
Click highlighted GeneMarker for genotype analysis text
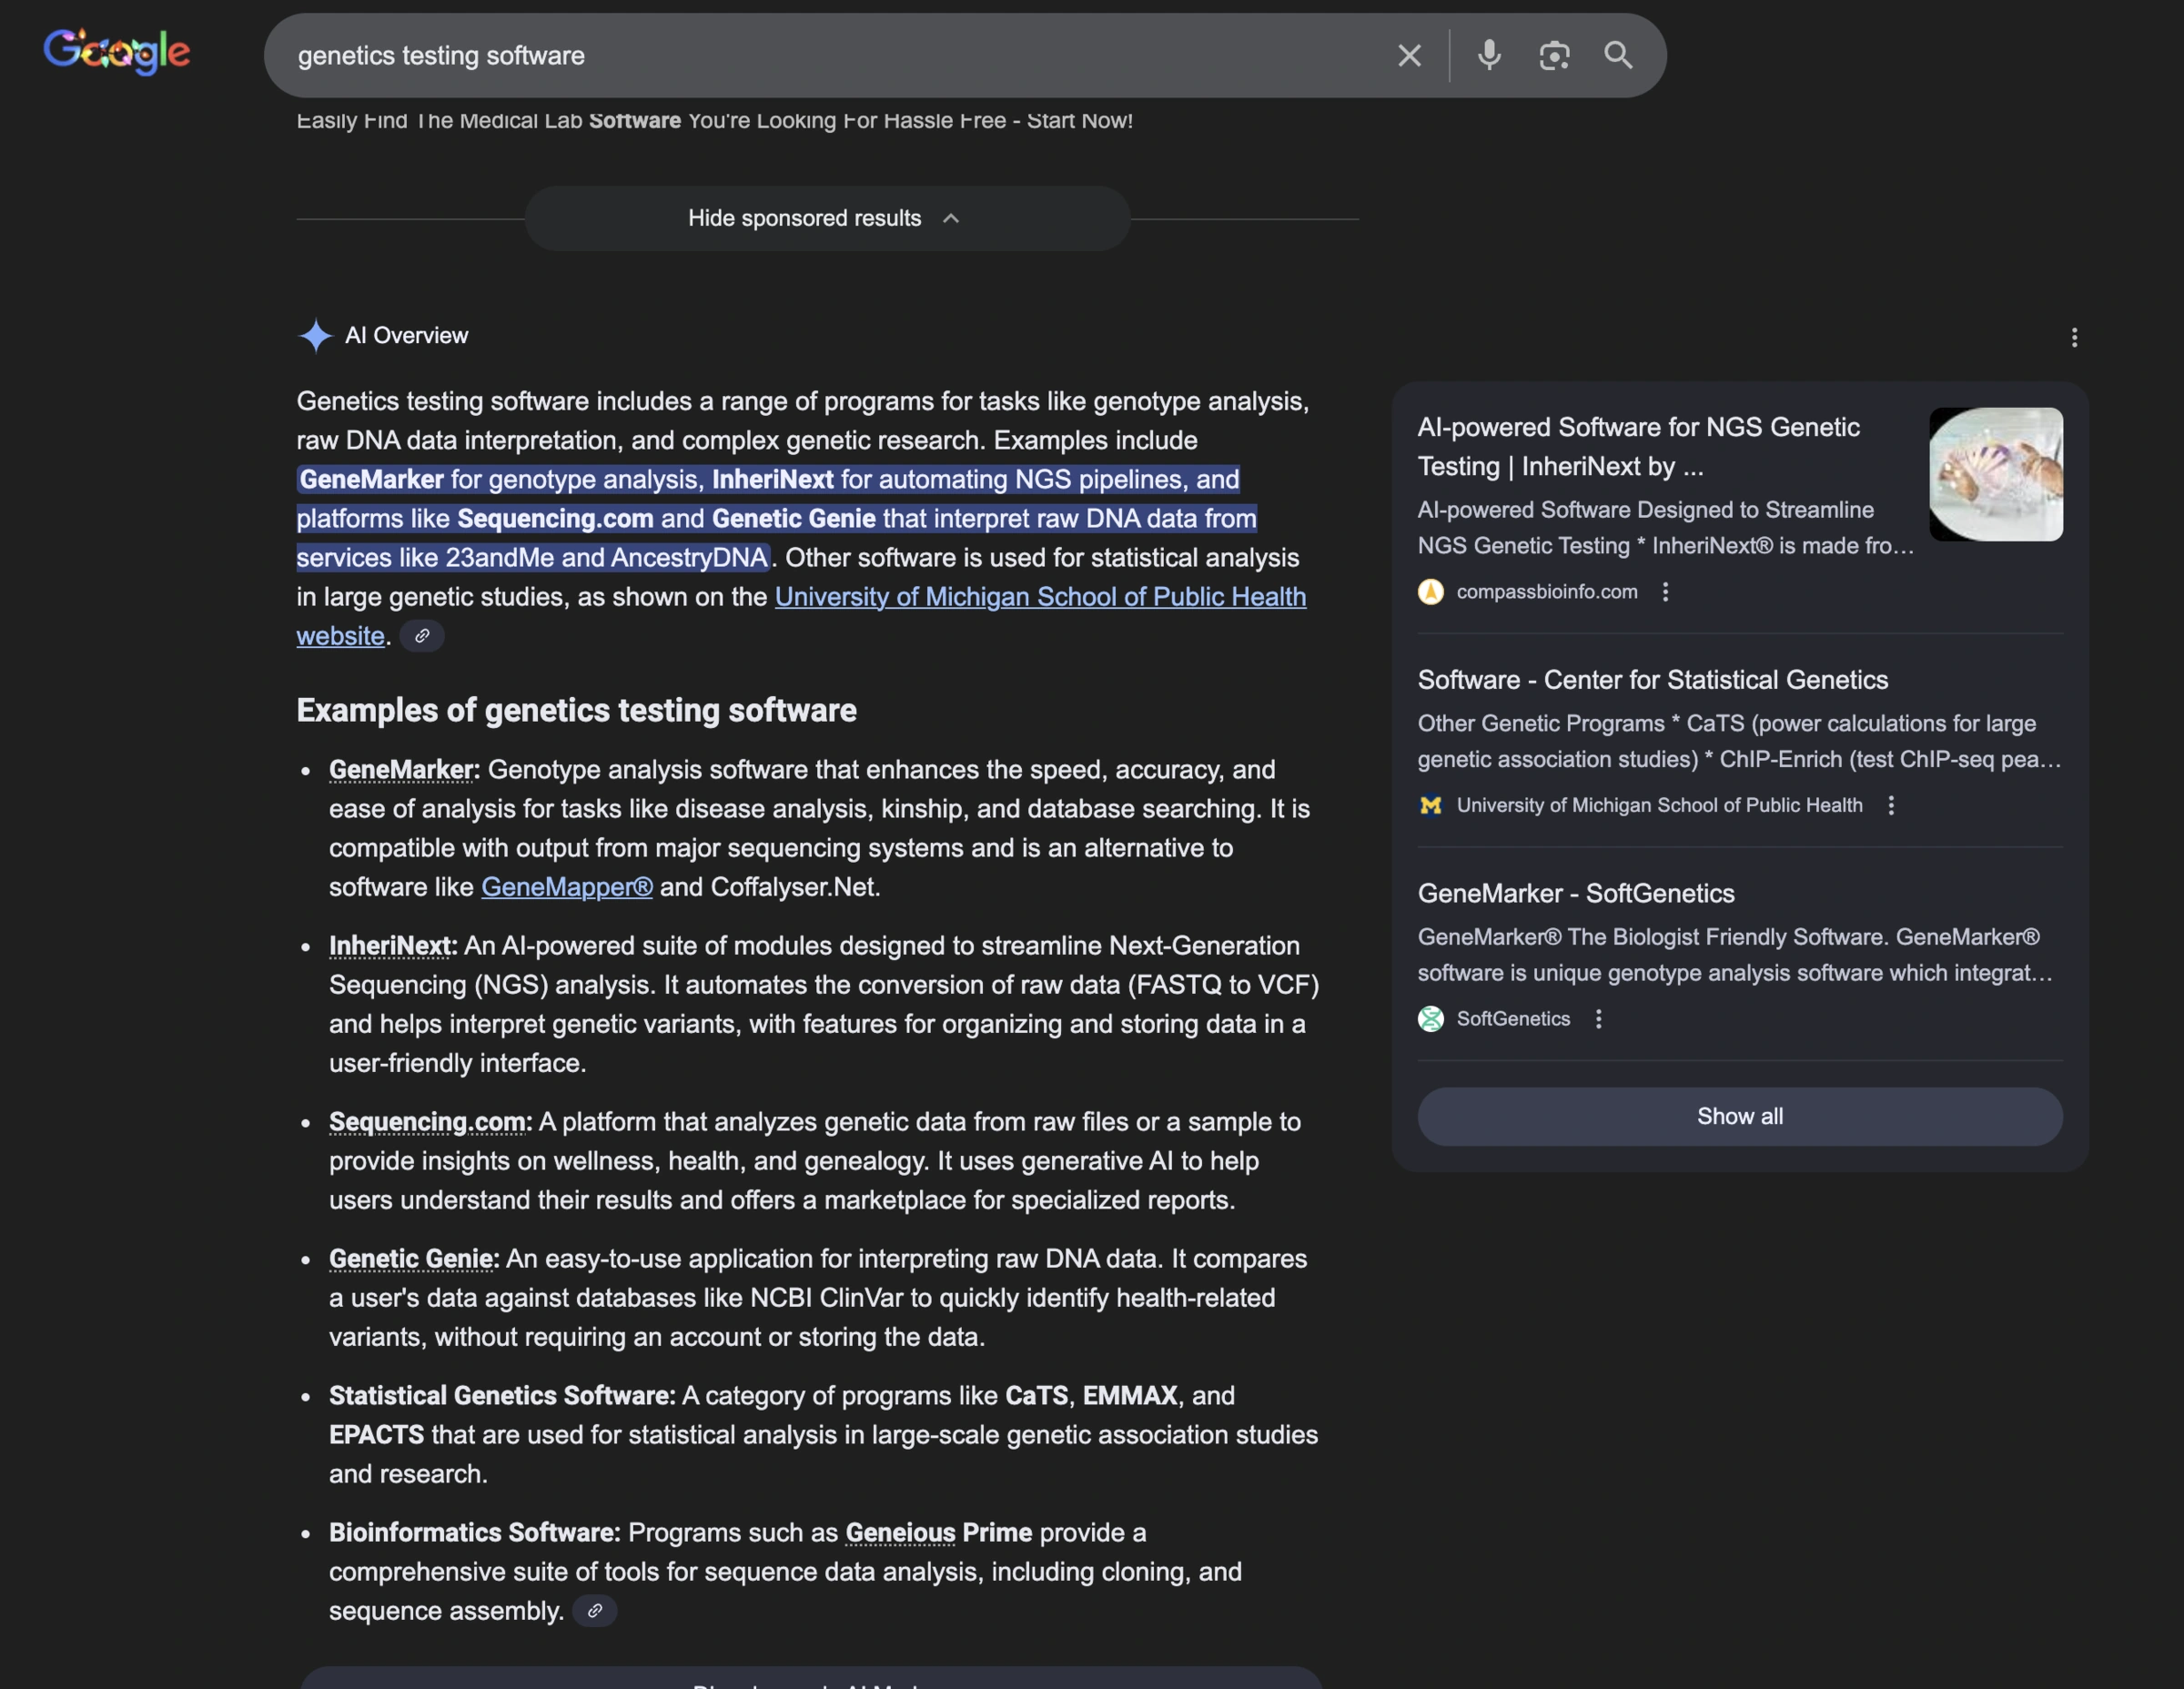click(501, 480)
